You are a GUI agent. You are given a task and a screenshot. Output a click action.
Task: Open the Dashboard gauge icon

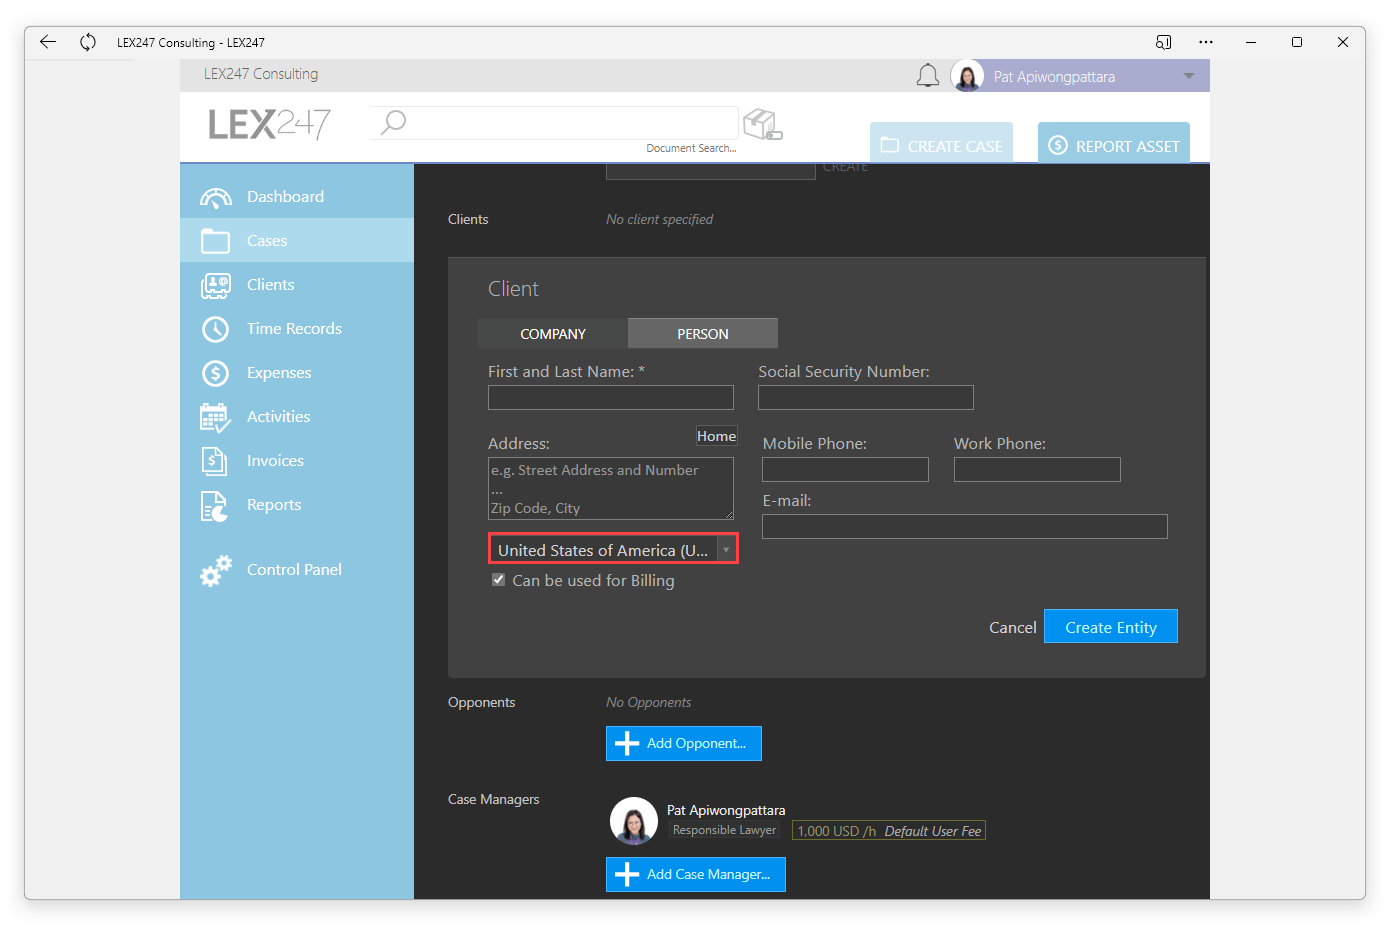tap(215, 197)
